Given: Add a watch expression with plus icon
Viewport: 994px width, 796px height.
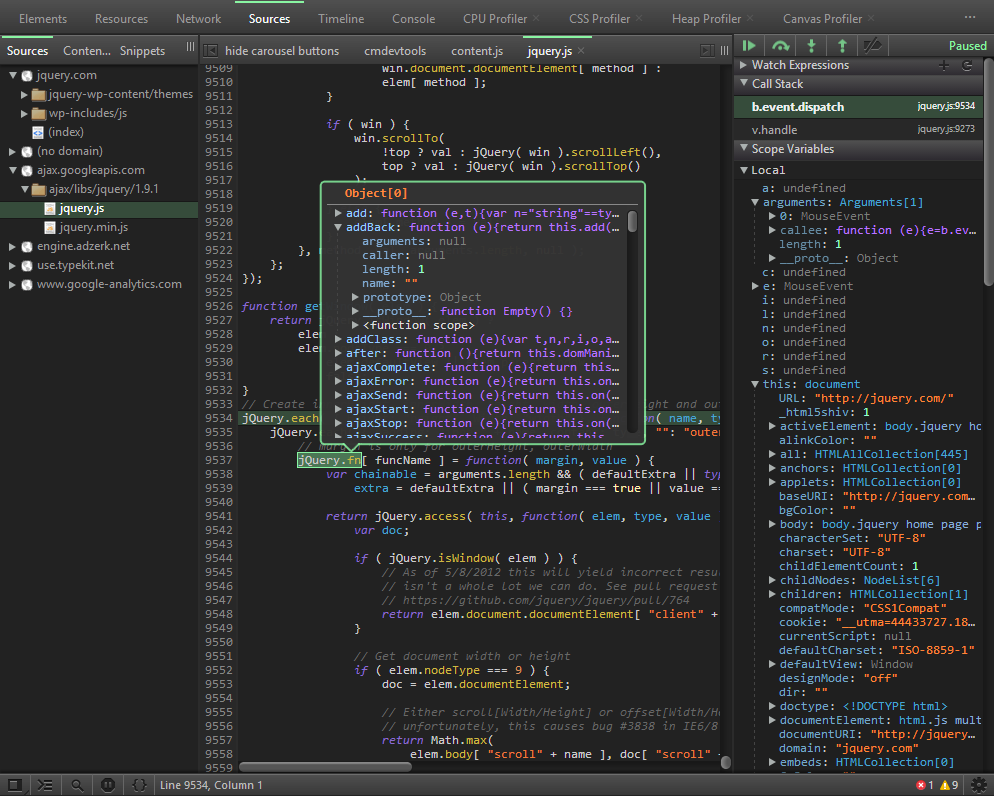Looking at the screenshot, I should coord(944,65).
